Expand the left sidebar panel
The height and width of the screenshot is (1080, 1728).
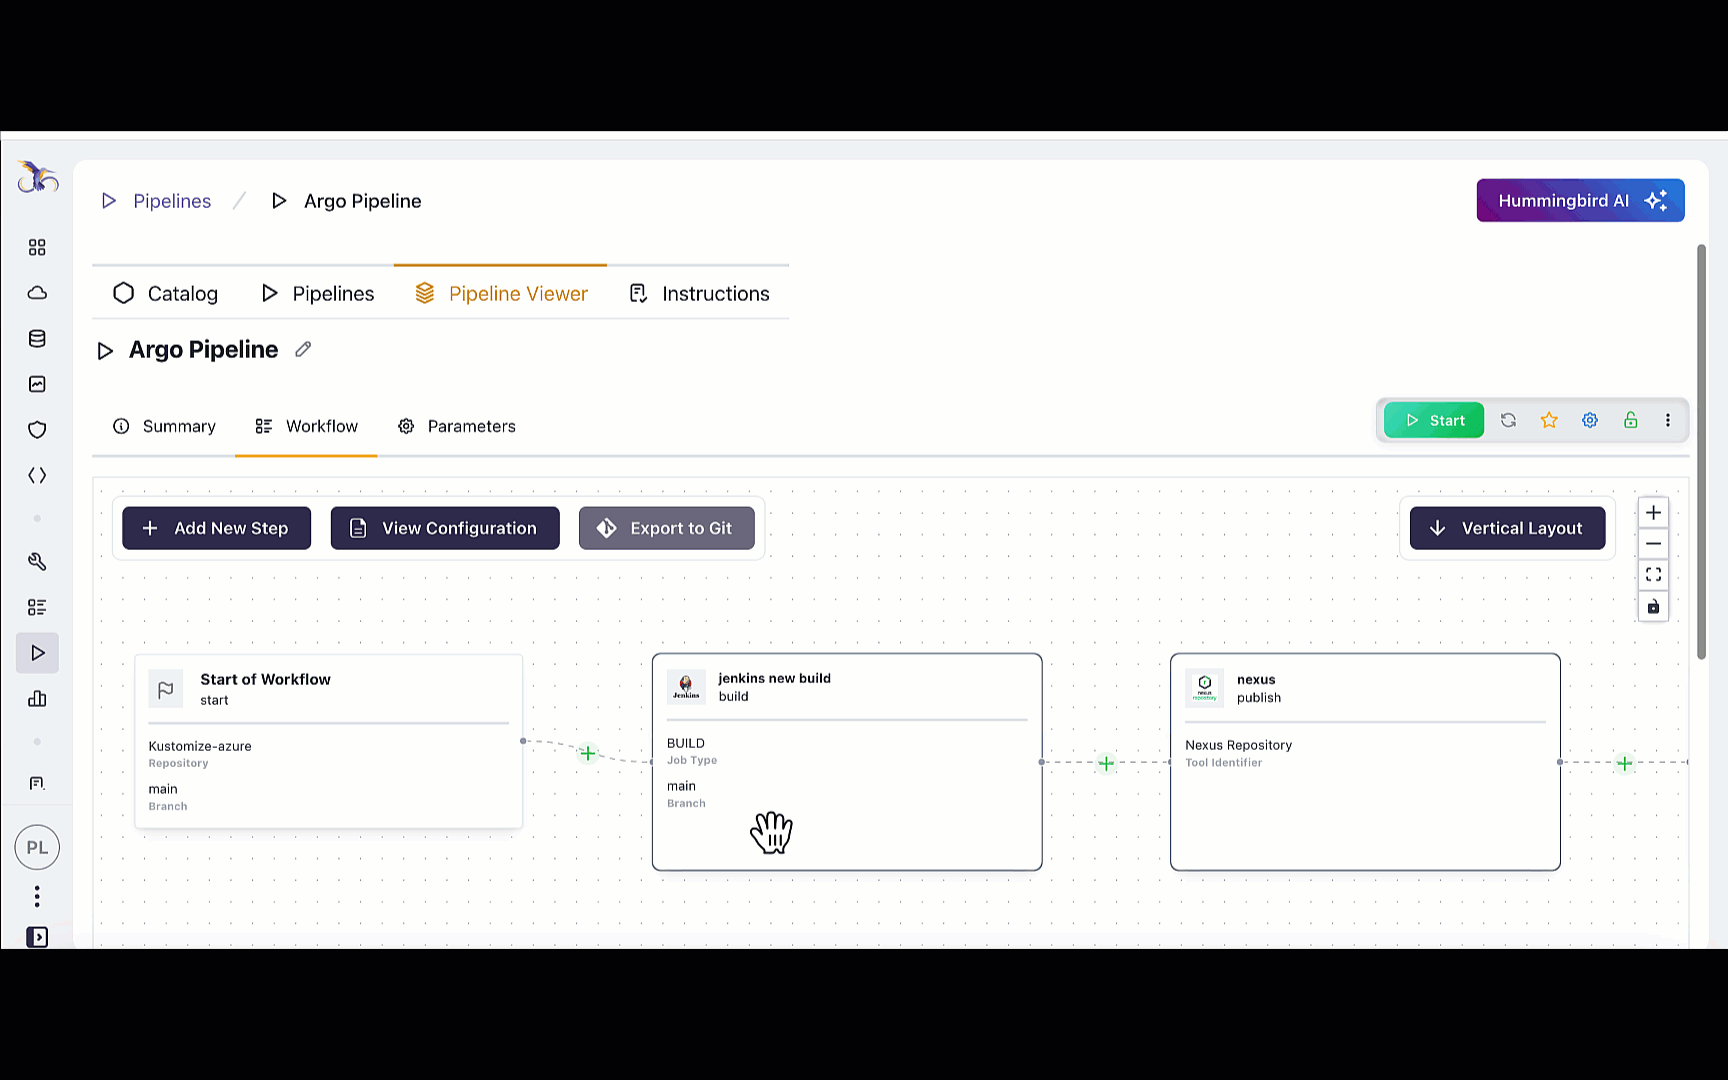37,937
